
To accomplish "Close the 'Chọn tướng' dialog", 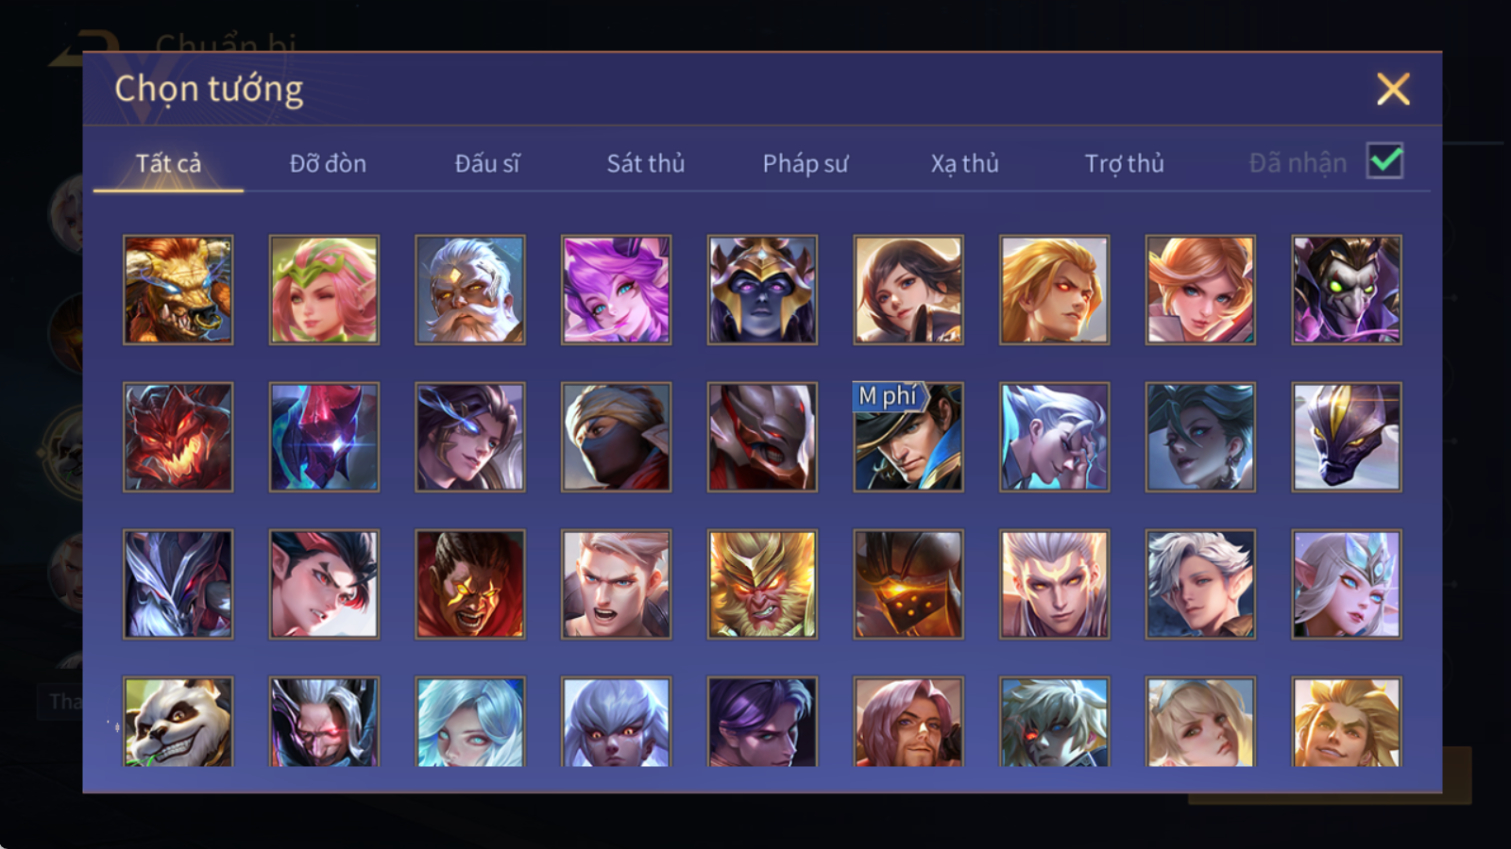I will point(1393,89).
